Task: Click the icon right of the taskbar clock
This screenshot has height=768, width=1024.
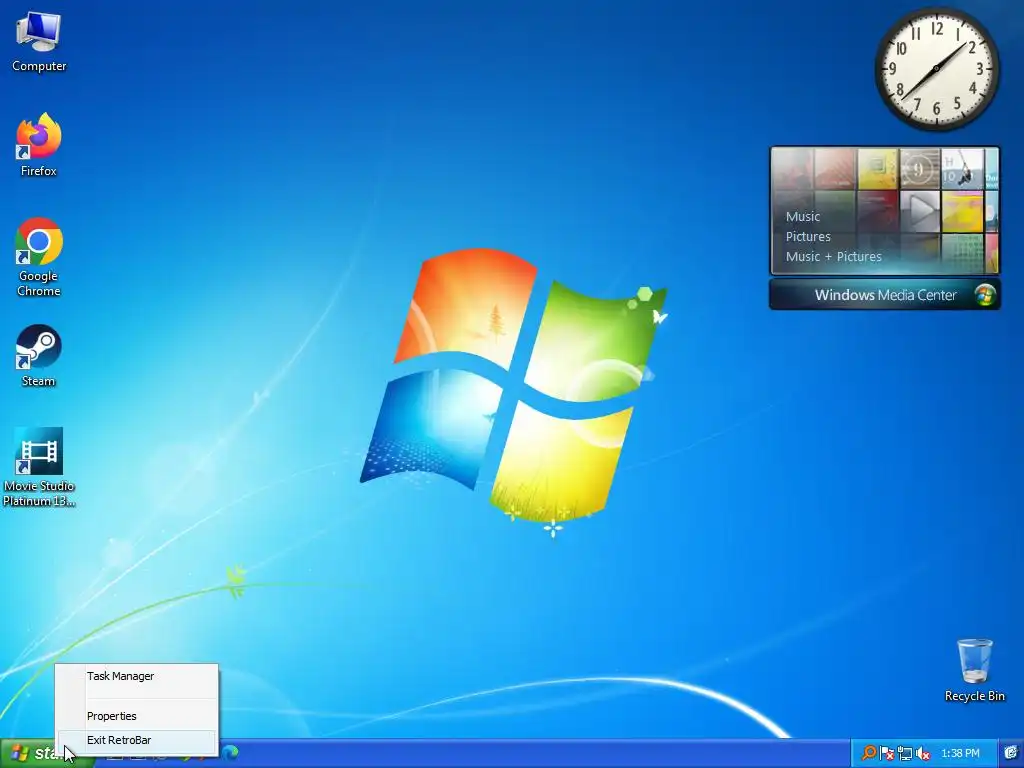Action: pos(1011,753)
